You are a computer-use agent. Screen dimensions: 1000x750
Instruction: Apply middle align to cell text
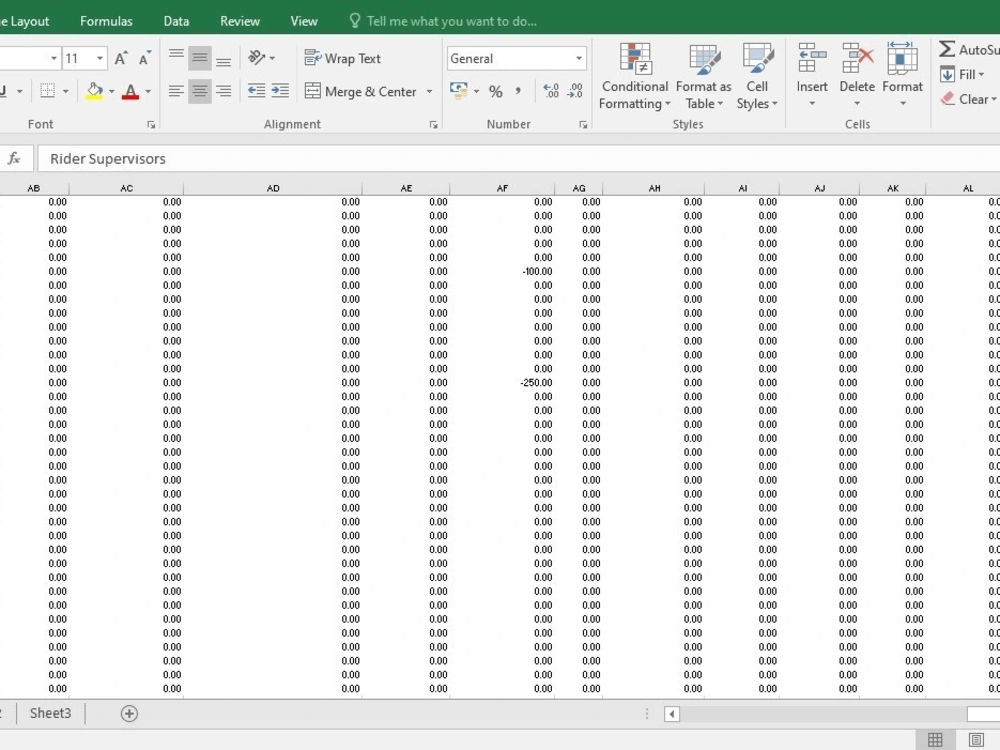click(x=200, y=59)
